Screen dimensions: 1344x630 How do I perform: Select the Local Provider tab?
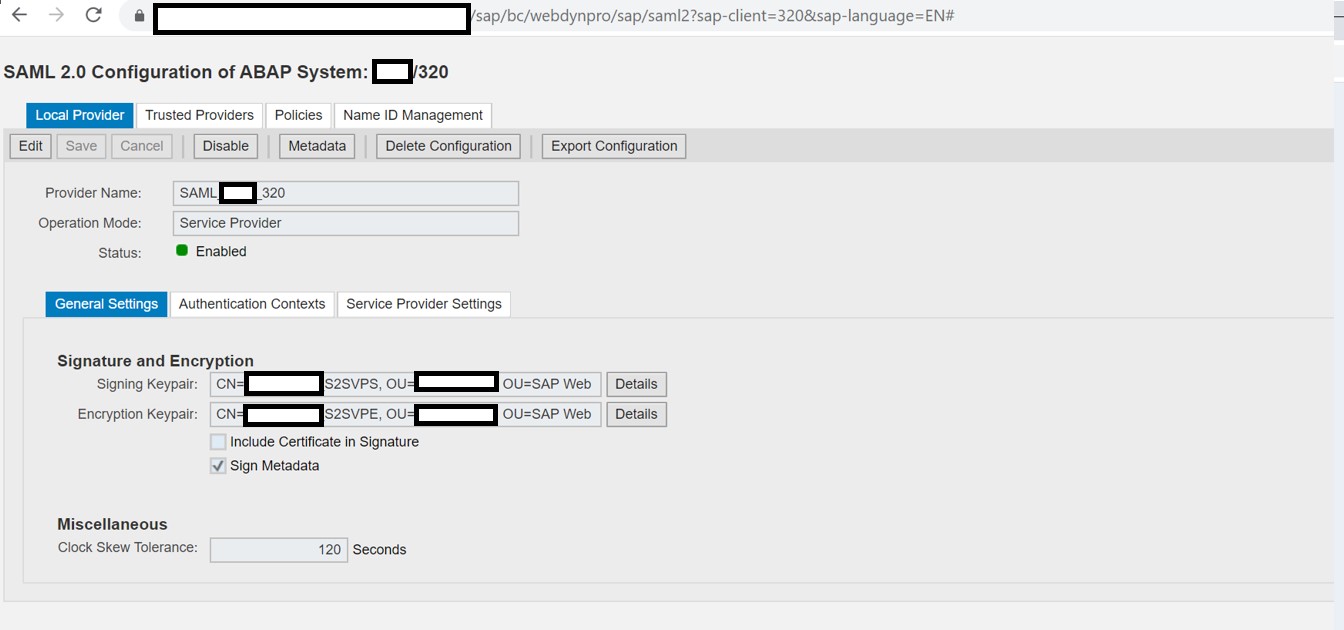click(79, 115)
